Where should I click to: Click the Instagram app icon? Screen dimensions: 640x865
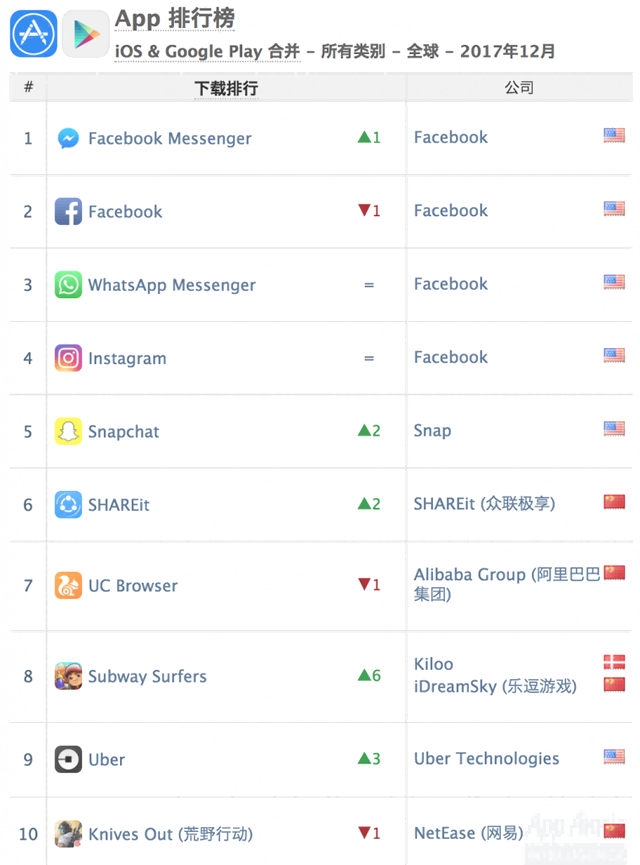[x=68, y=358]
